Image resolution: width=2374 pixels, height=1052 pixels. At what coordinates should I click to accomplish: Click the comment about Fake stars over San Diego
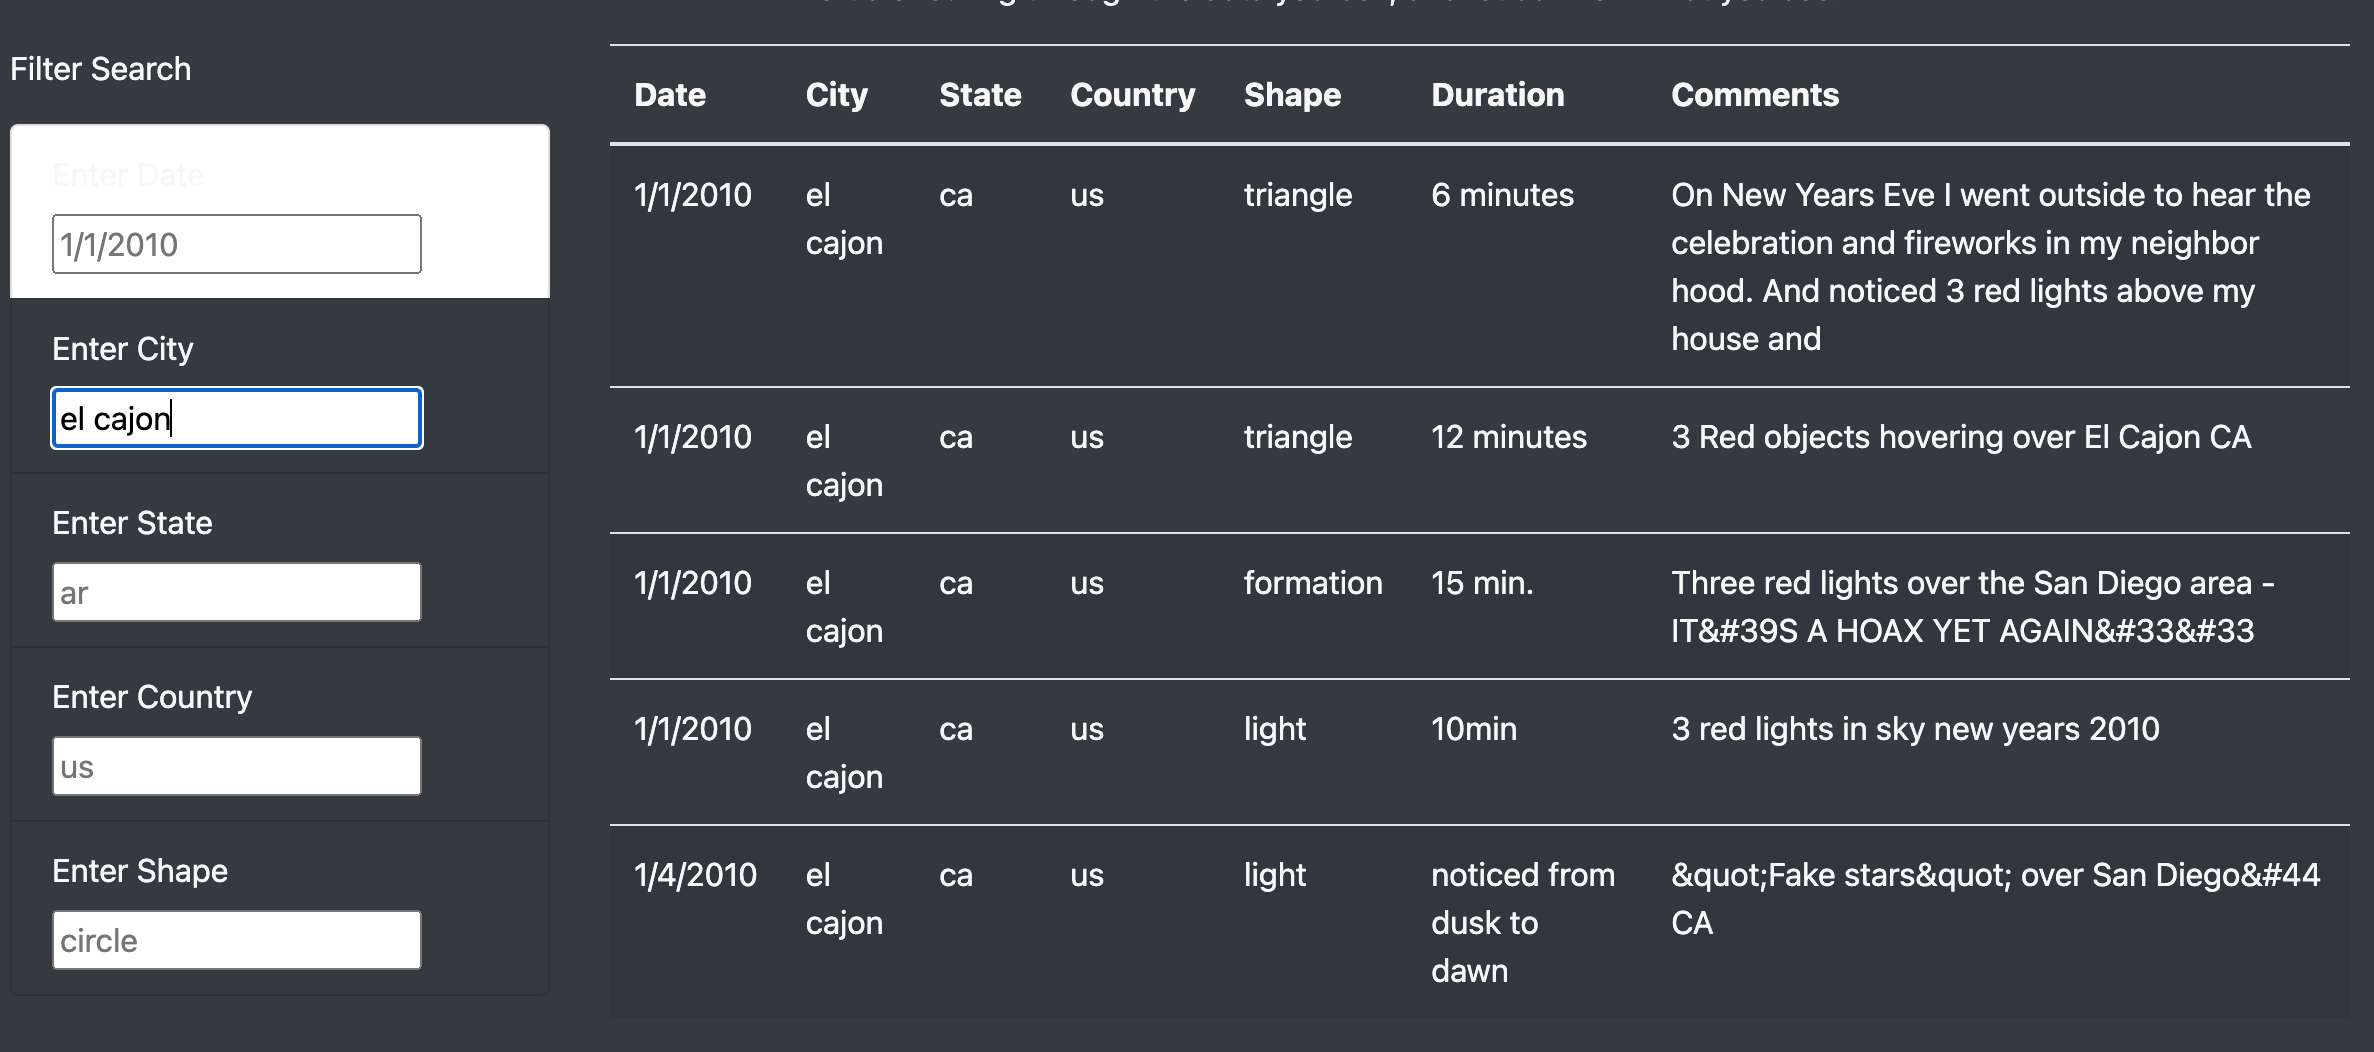[1990, 898]
